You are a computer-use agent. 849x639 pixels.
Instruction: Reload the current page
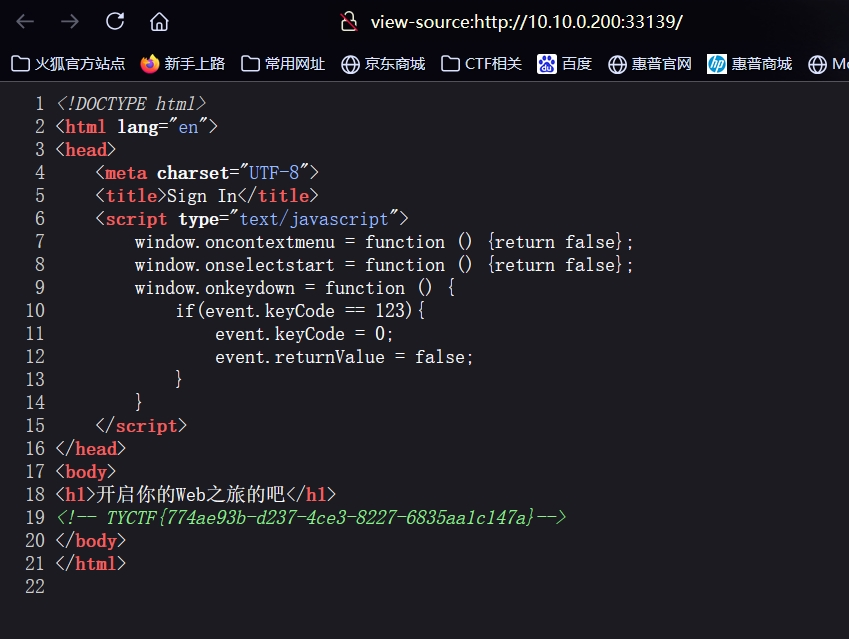[x=115, y=21]
